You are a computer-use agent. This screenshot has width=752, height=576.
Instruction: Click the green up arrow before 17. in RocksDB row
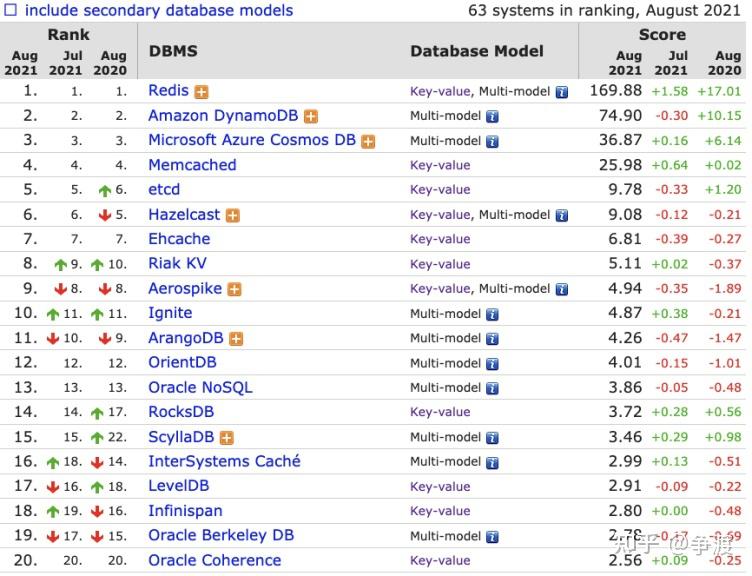(x=97, y=413)
